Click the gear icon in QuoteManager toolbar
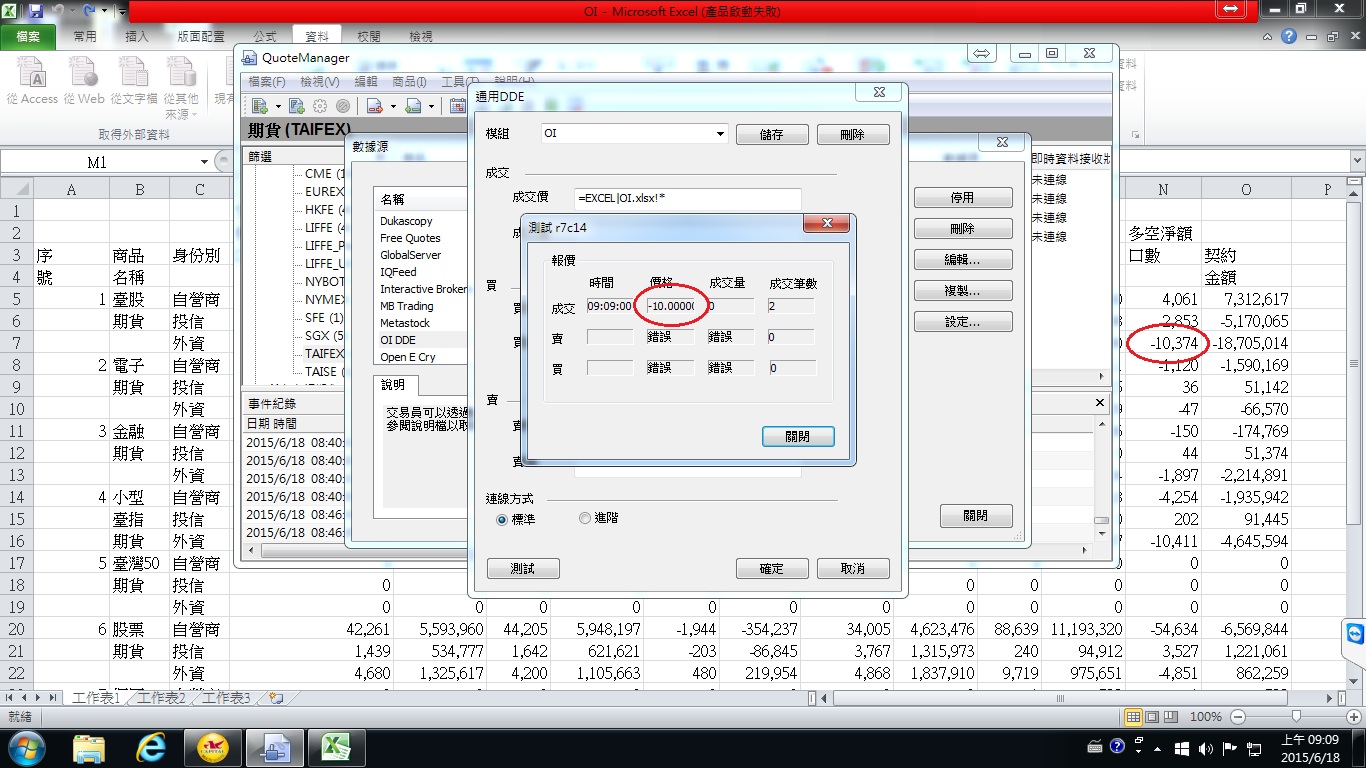 320,106
